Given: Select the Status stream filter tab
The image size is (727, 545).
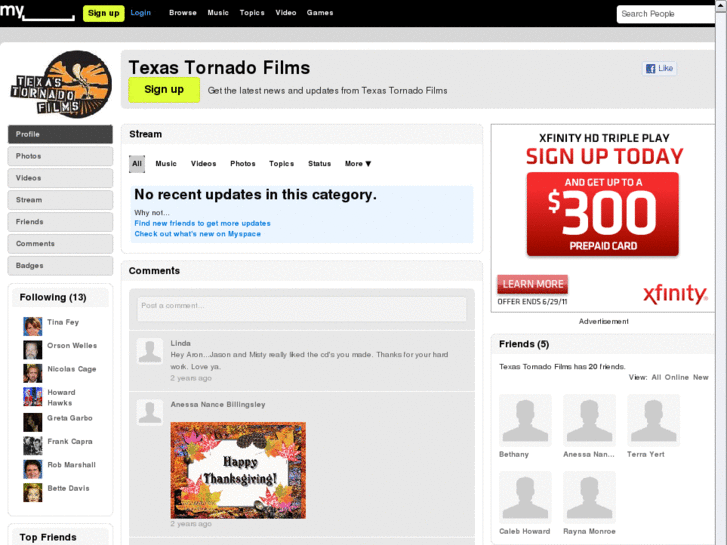Looking at the screenshot, I should pos(319,164).
